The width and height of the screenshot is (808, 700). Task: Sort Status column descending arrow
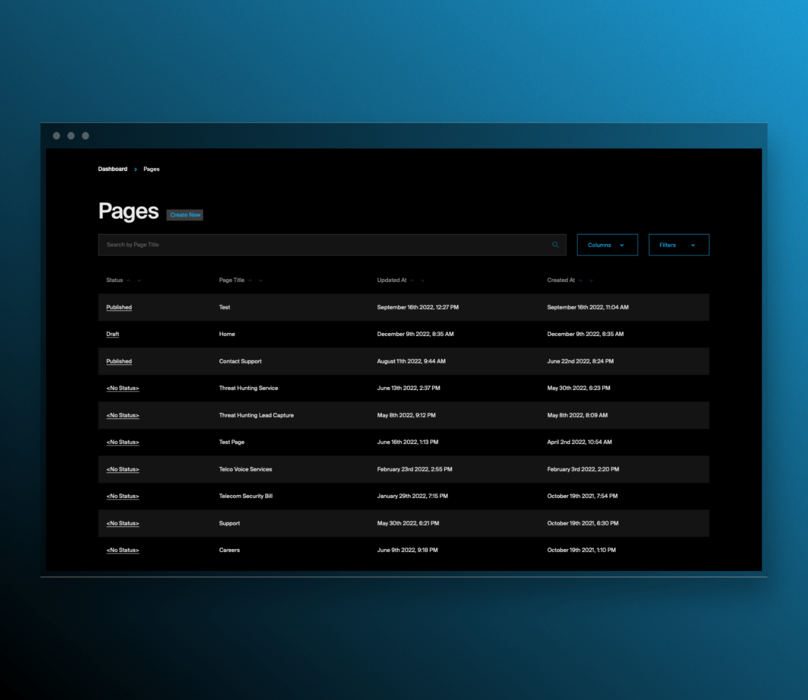click(139, 280)
